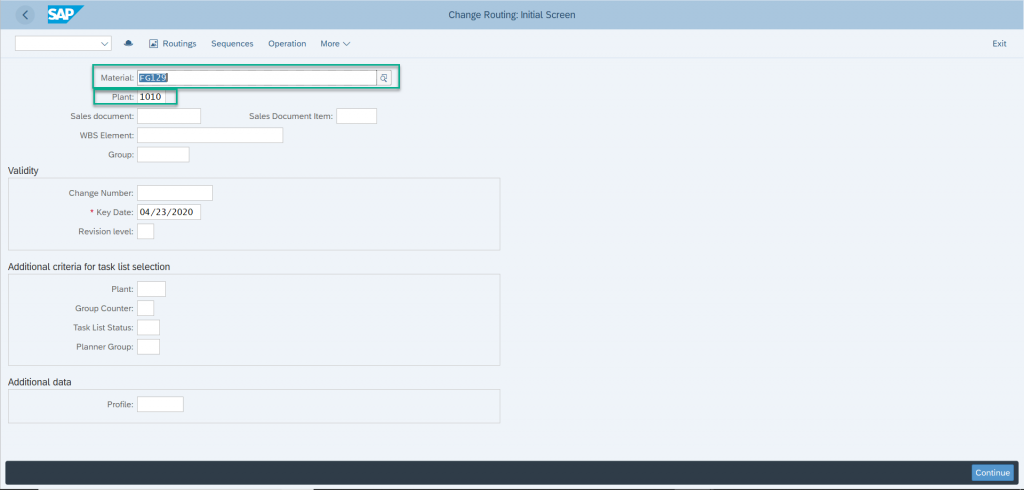Open Routings toolbar item

click(x=172, y=44)
